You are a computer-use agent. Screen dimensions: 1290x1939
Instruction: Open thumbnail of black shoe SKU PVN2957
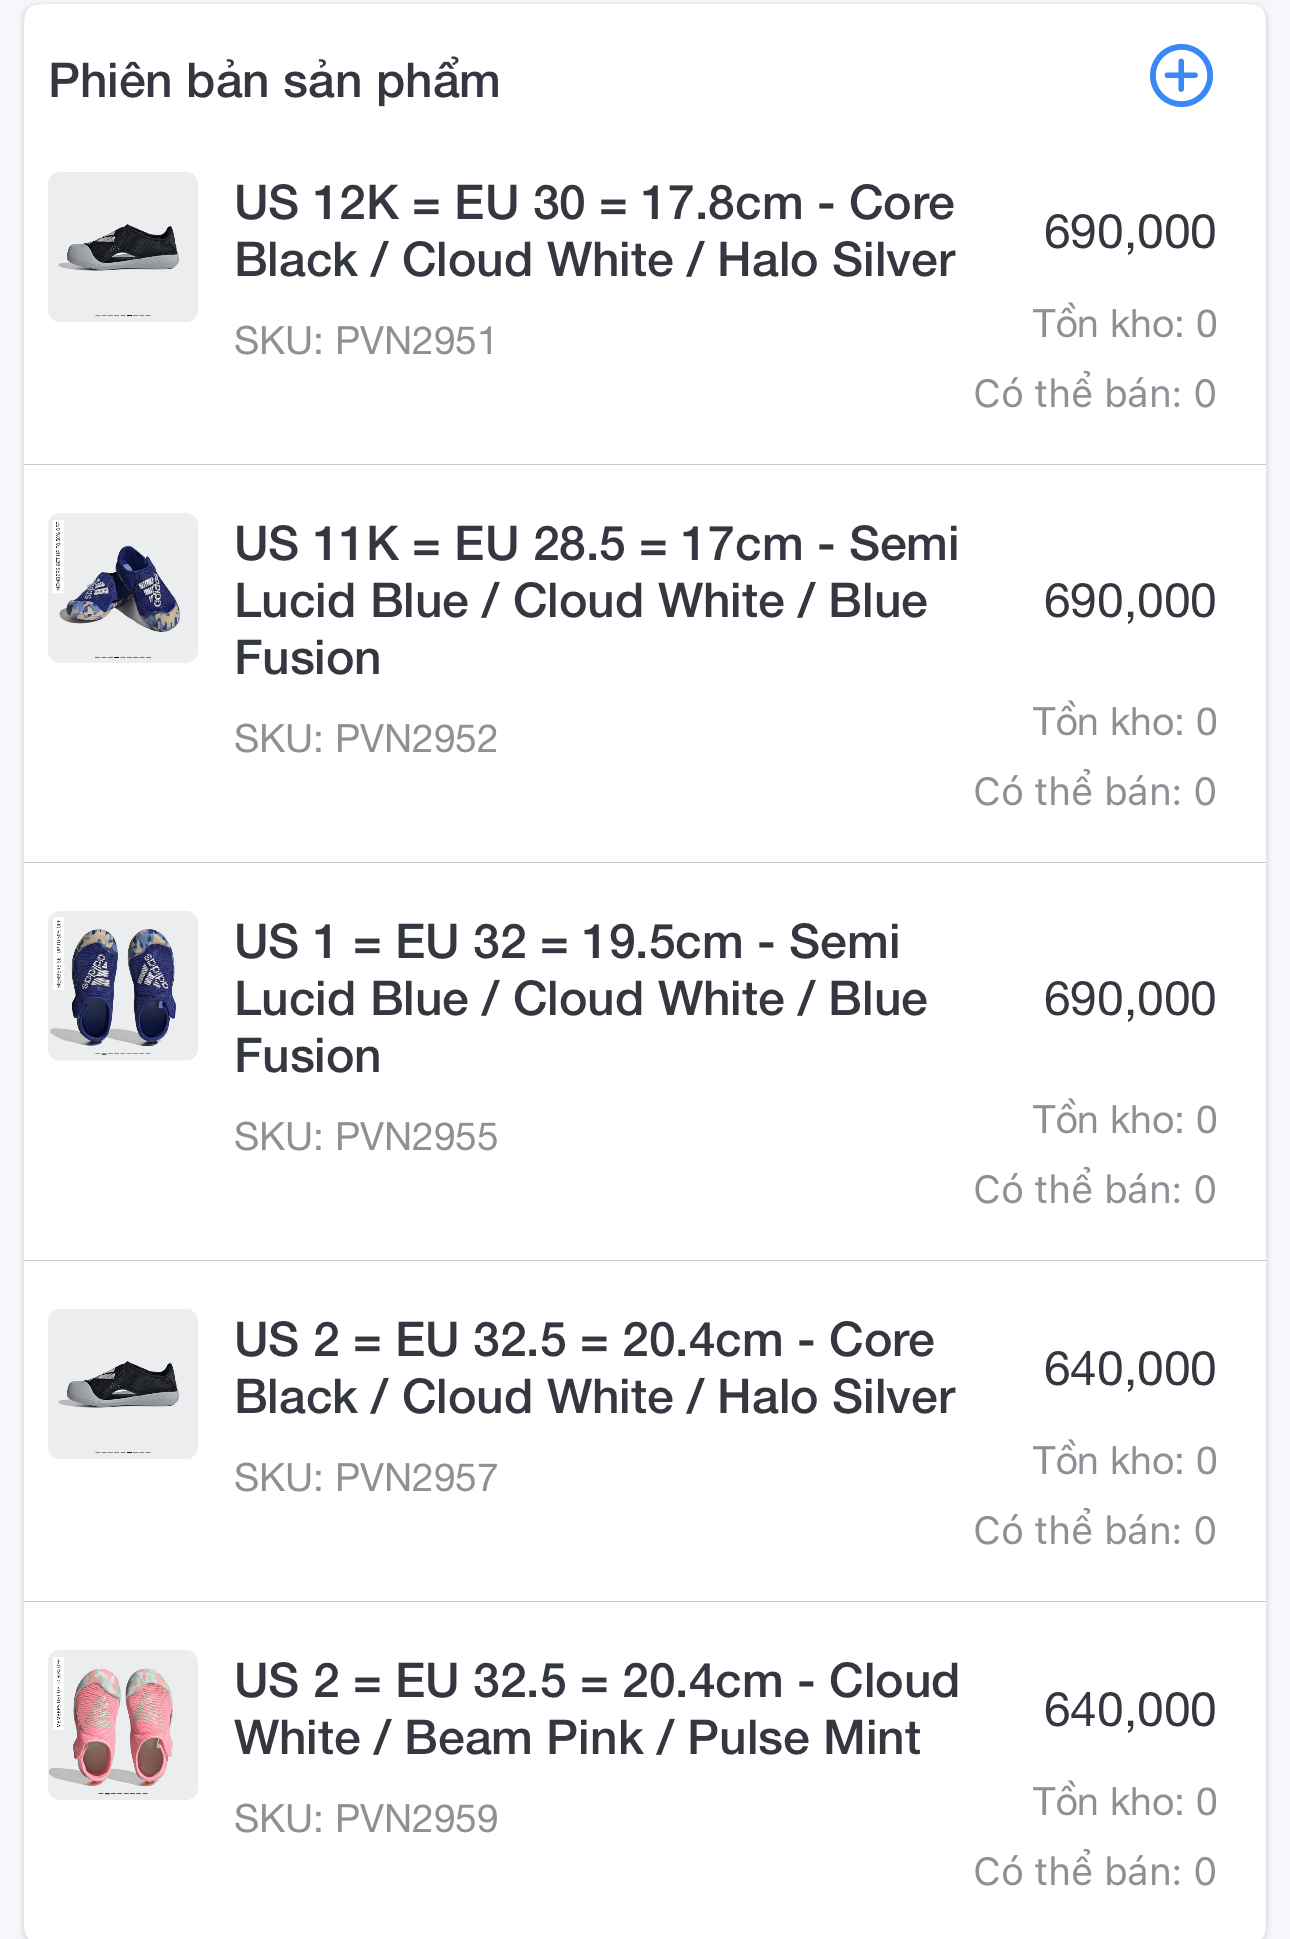[x=123, y=1384]
